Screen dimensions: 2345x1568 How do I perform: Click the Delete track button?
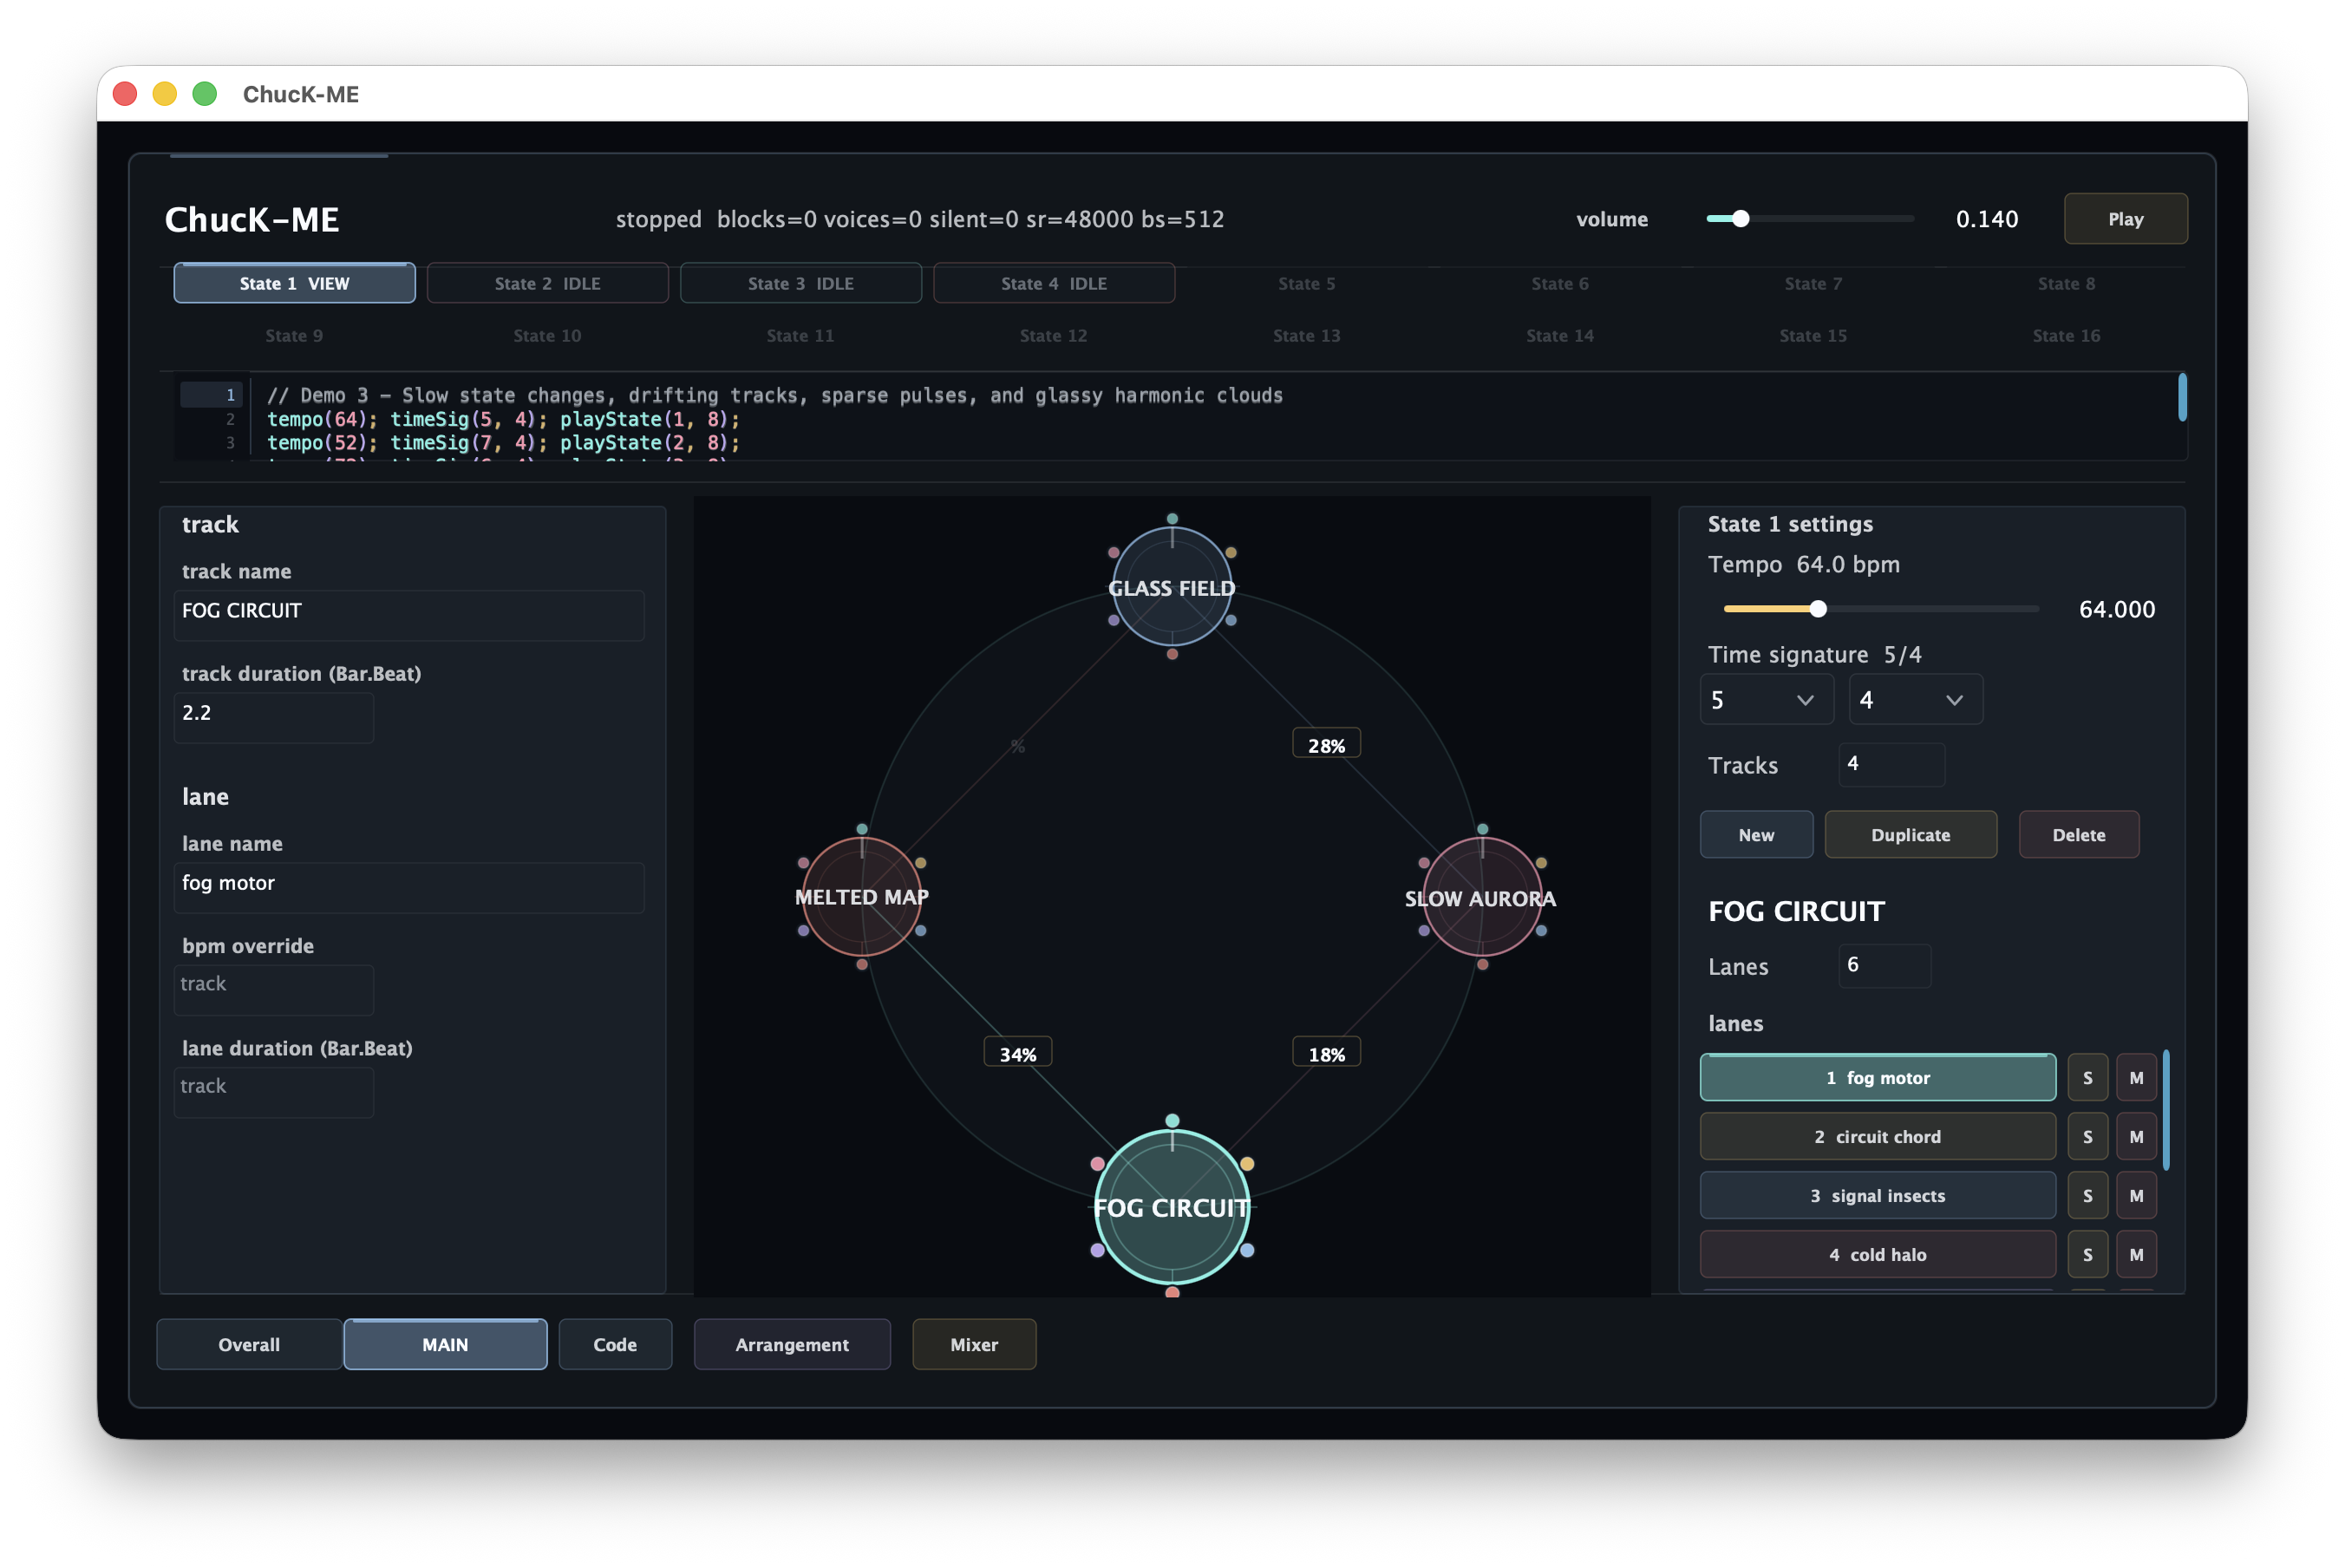[2078, 835]
